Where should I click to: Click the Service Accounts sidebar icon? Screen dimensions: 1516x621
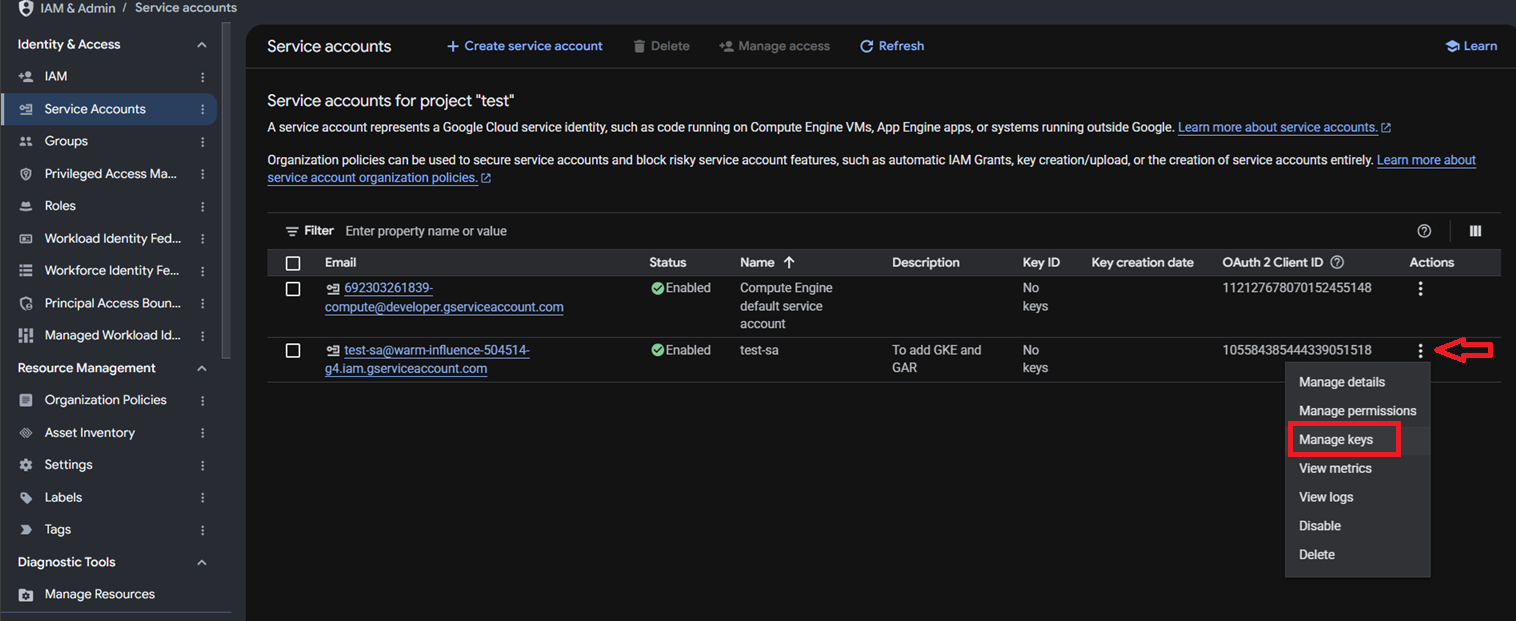(26, 109)
